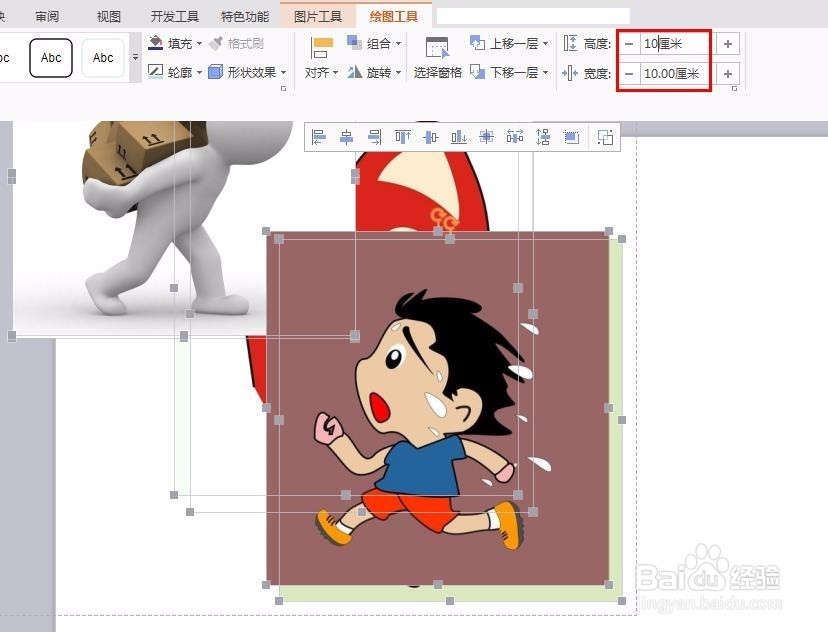Click the 宽度 10.00厘米 input field
828x632 pixels.
[x=673, y=73]
